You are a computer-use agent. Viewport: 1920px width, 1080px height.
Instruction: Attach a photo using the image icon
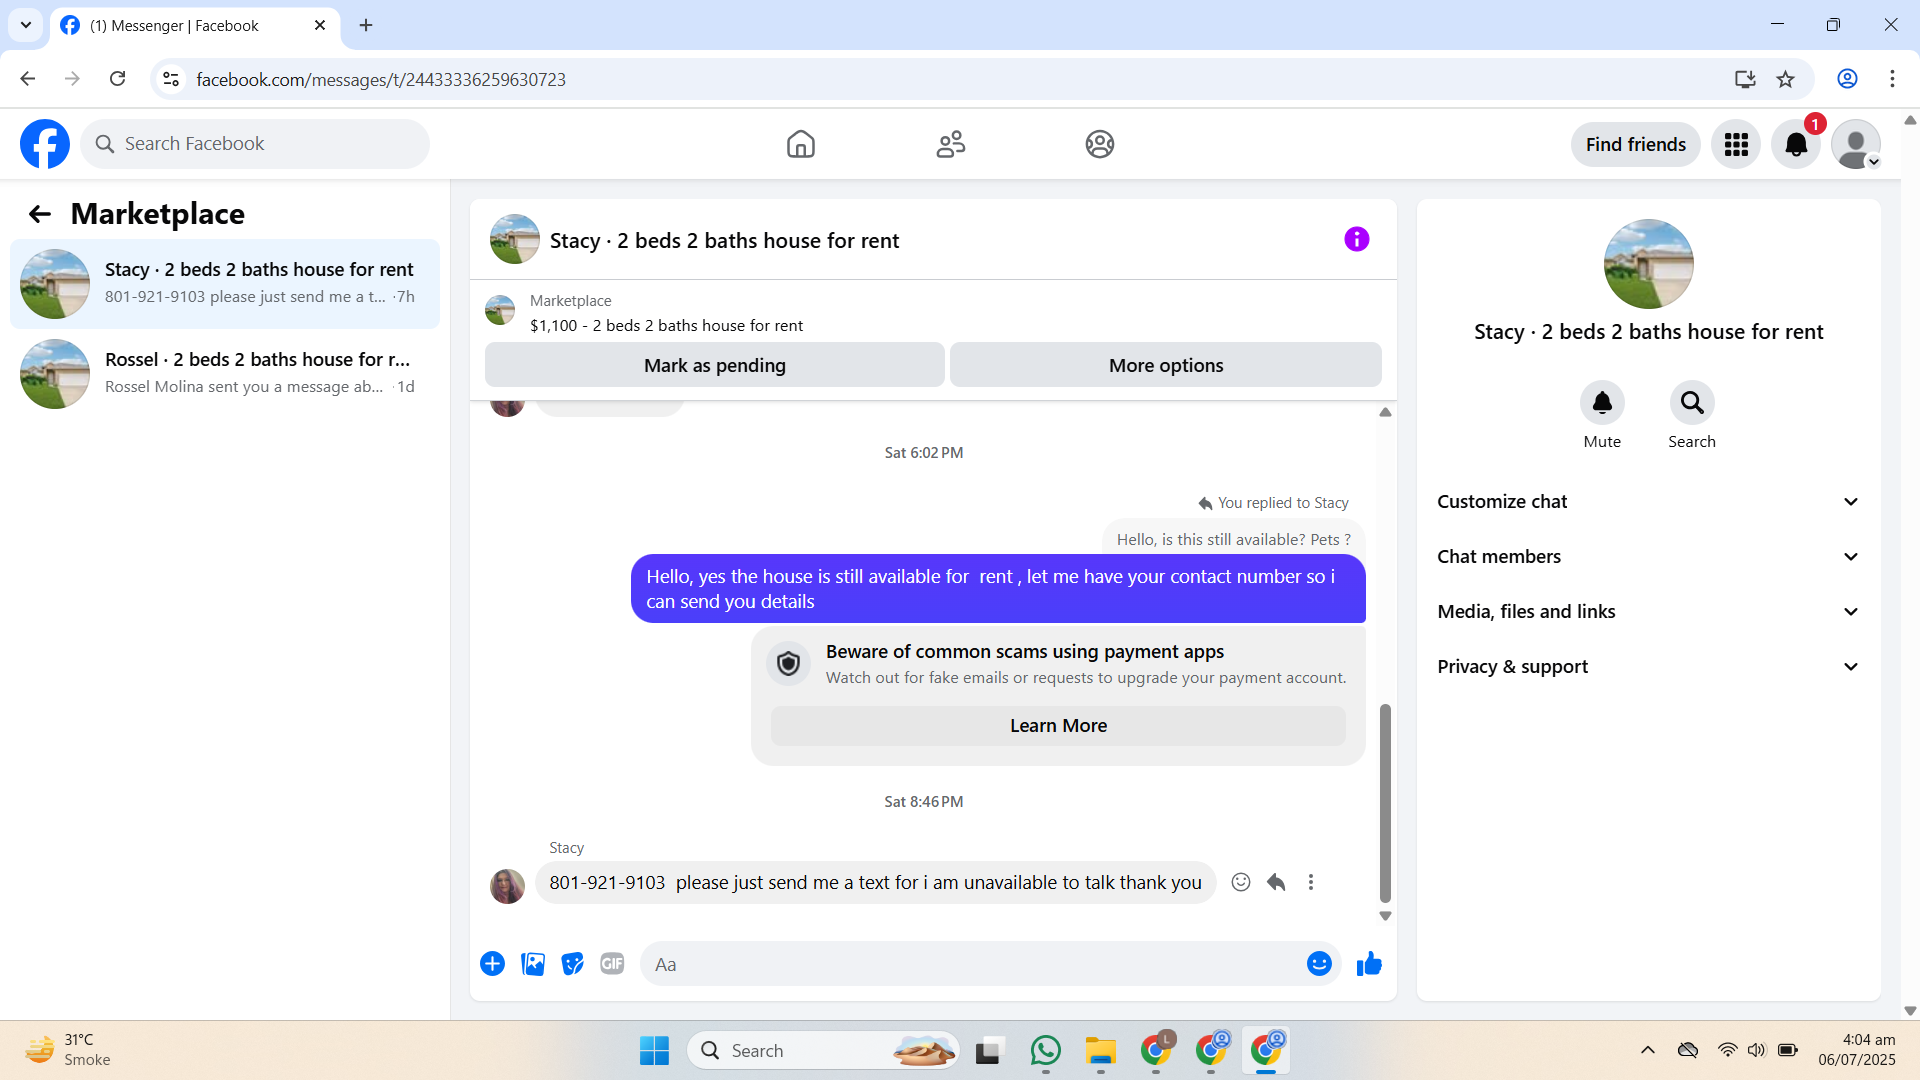[533, 964]
